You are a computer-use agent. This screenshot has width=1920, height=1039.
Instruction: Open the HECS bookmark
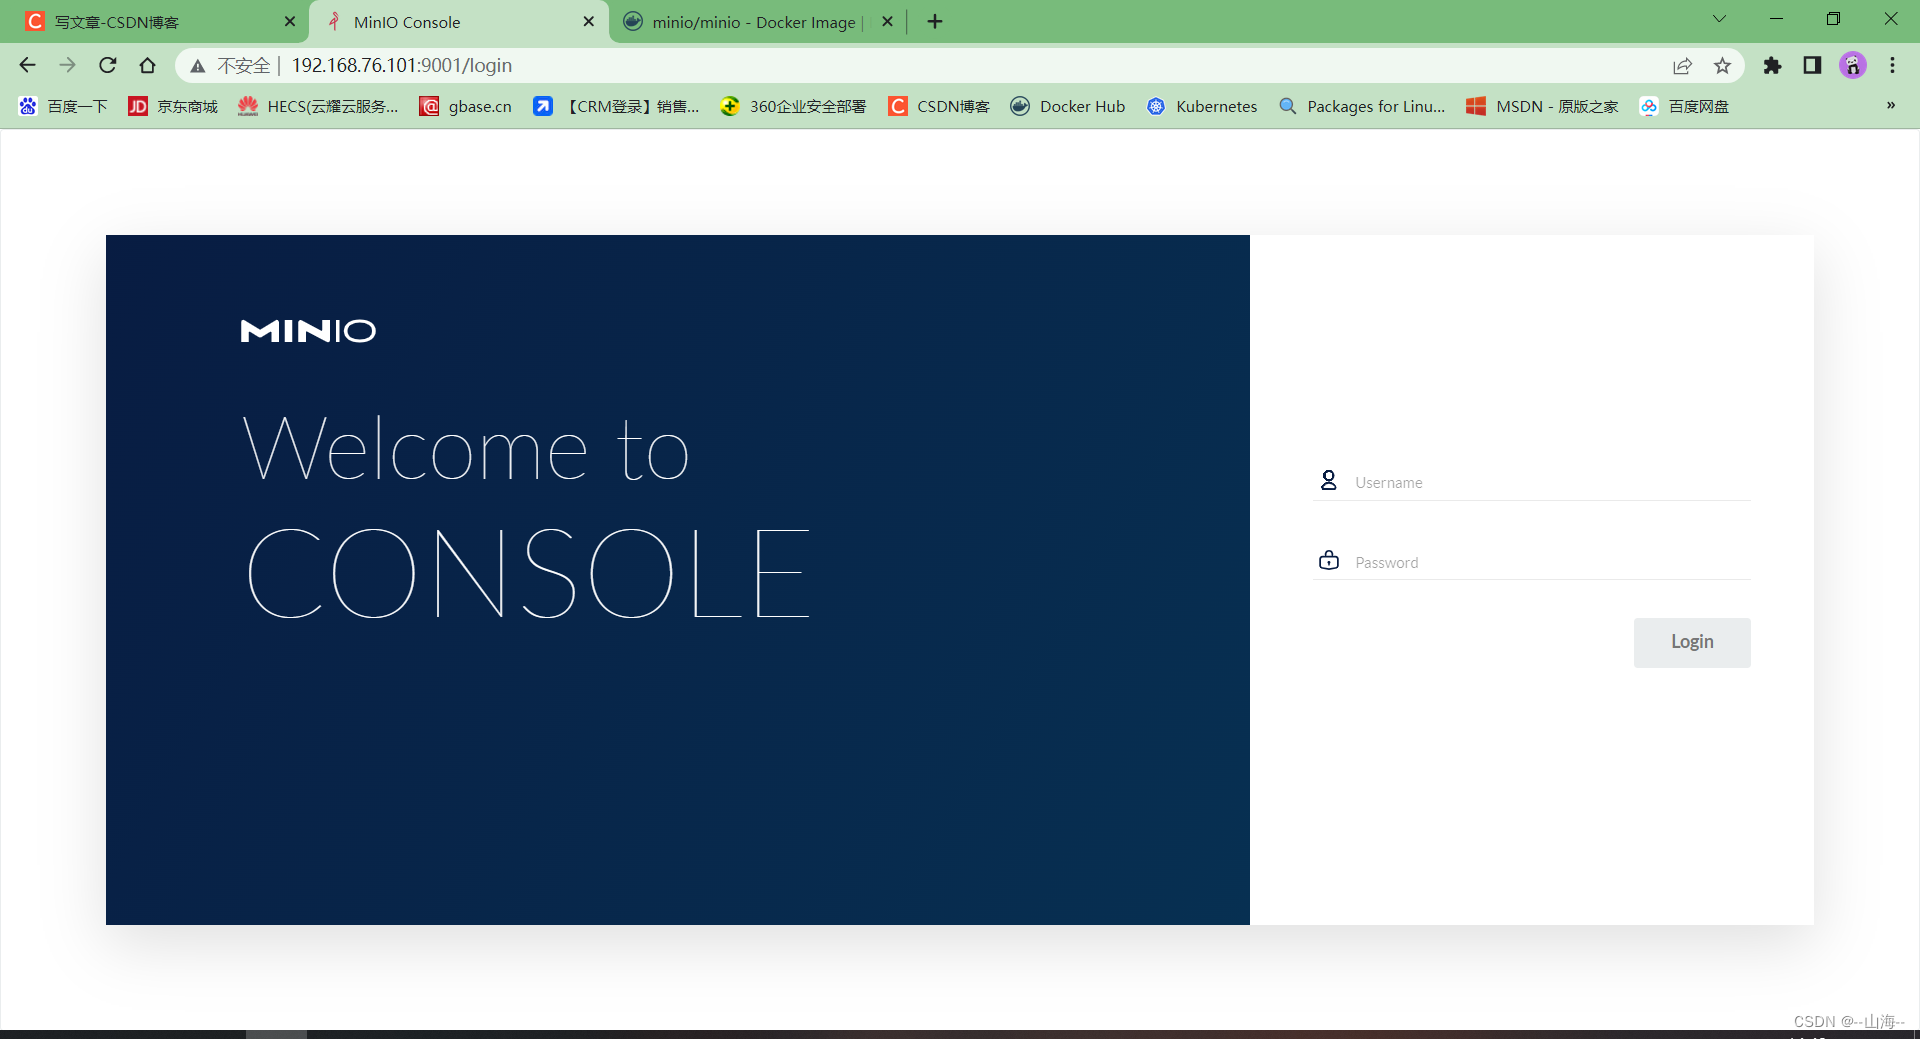tap(318, 106)
